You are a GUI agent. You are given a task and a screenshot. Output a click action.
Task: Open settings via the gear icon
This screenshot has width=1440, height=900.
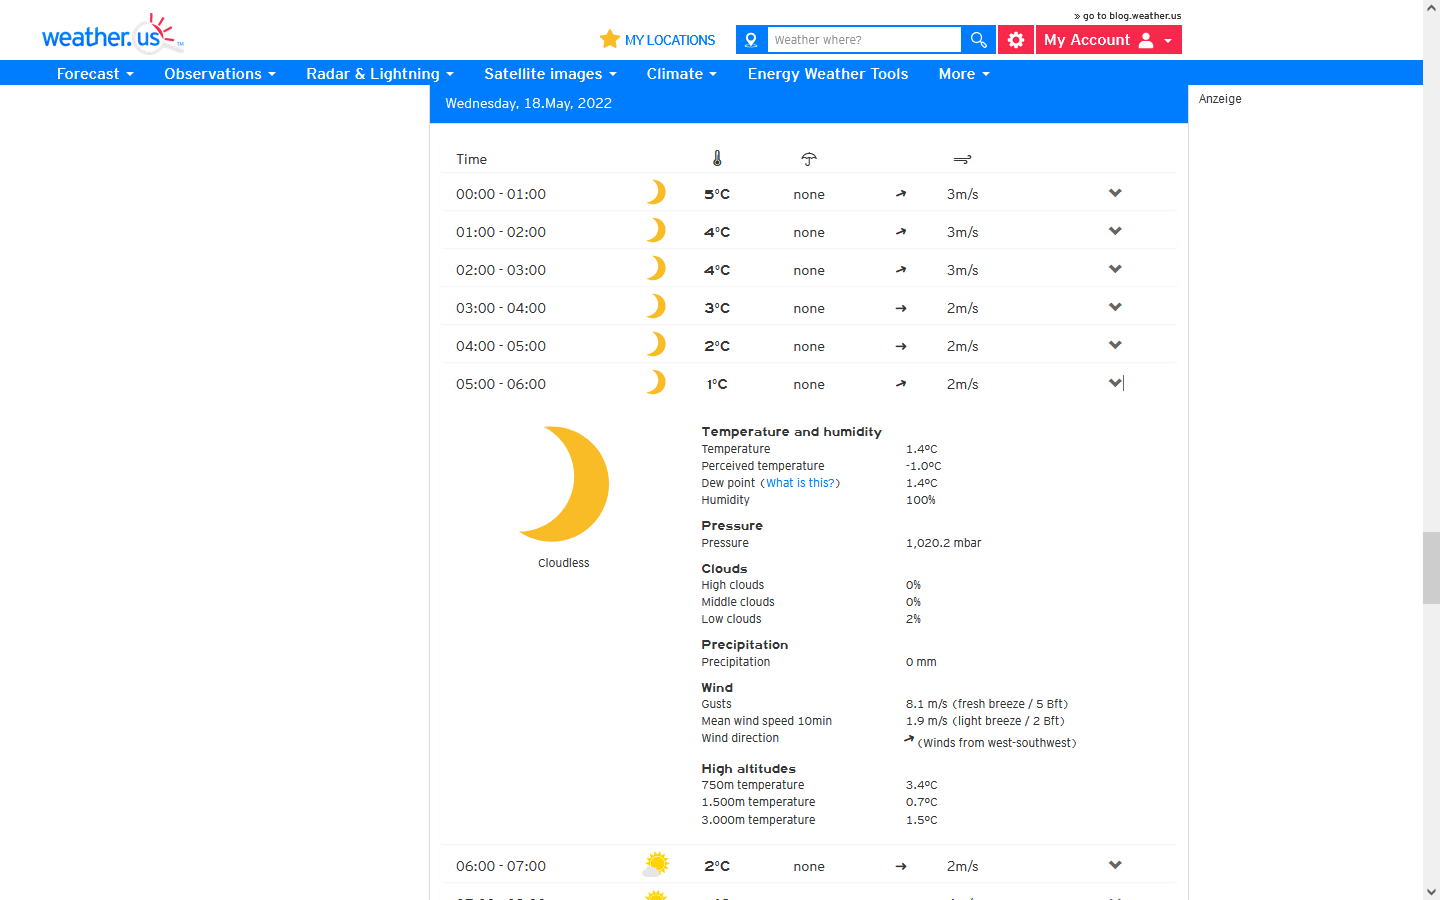pos(1016,40)
